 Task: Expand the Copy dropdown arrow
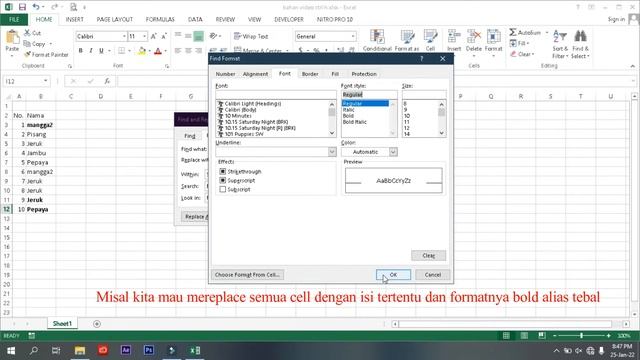51,44
